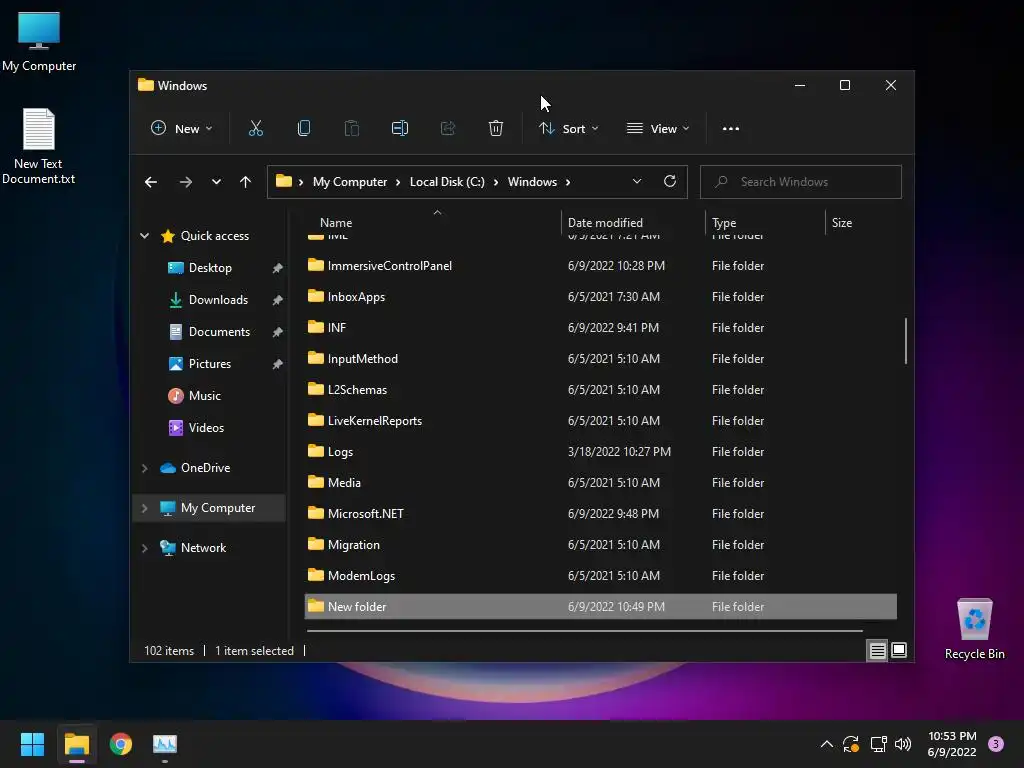Unpin Pictures using its pin icon
Screen dimensions: 1024x768
pyautogui.click(x=277, y=364)
